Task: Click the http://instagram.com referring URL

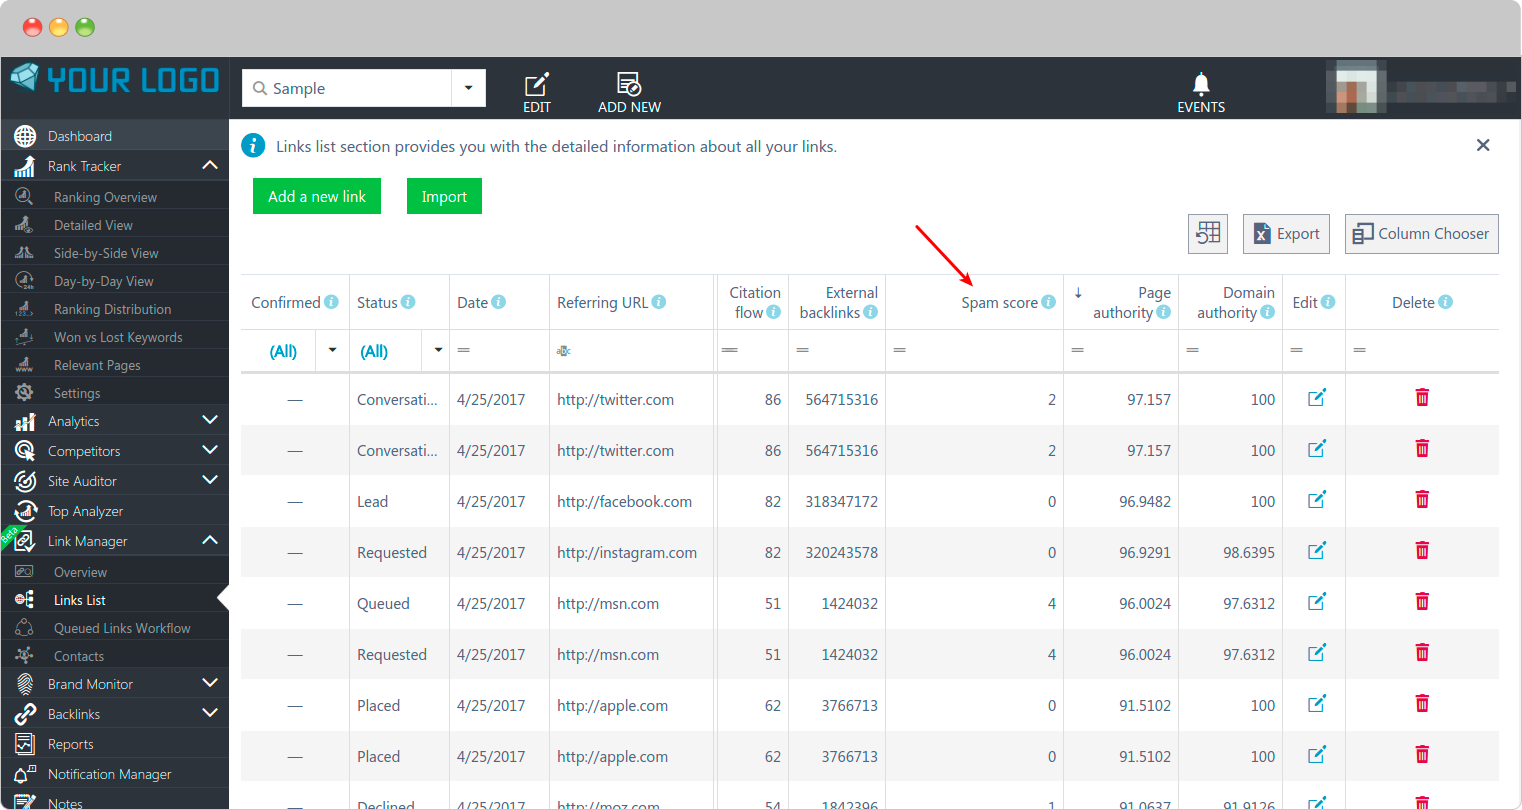Action: tap(627, 552)
